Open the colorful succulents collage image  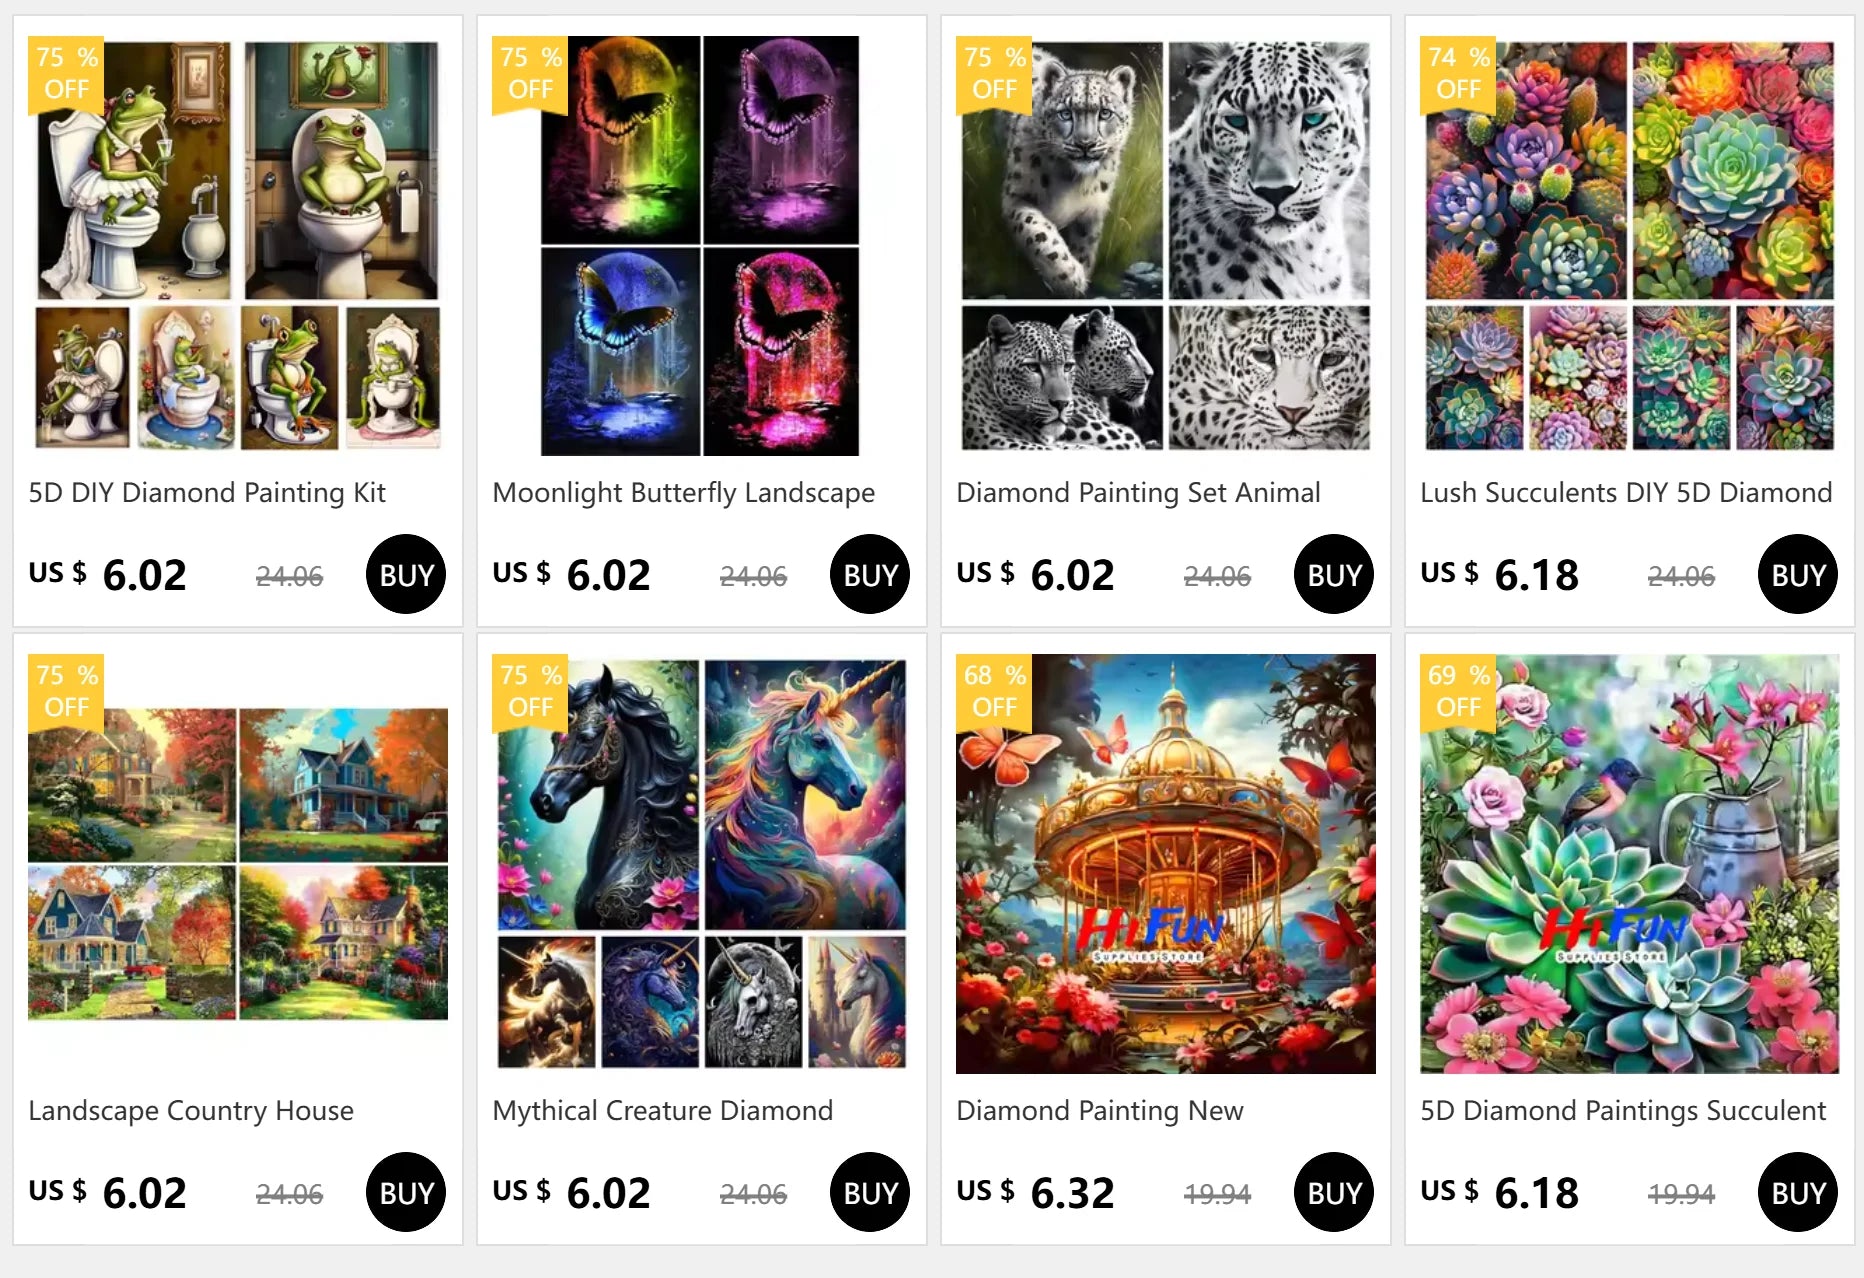coord(1630,246)
